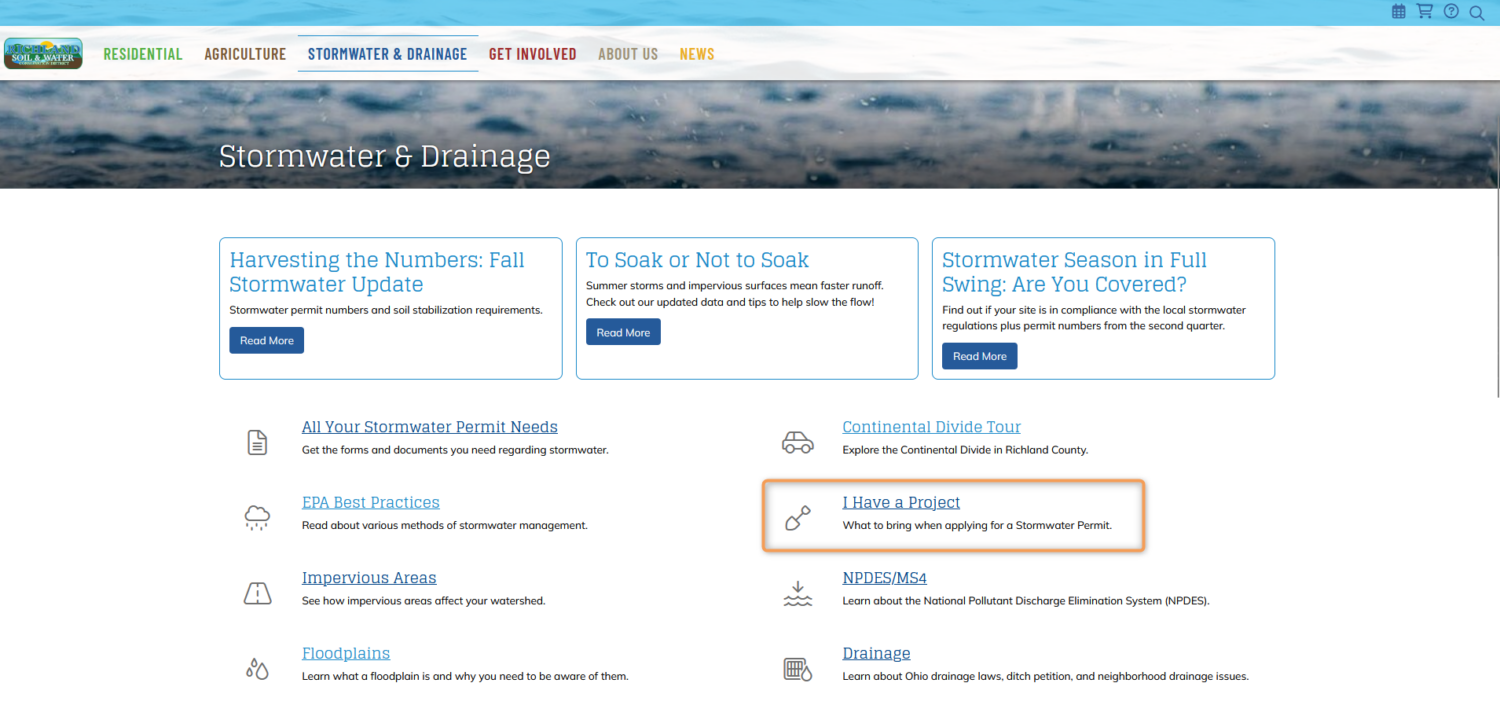Select the News menu item
This screenshot has height=716, width=1500.
tap(697, 54)
